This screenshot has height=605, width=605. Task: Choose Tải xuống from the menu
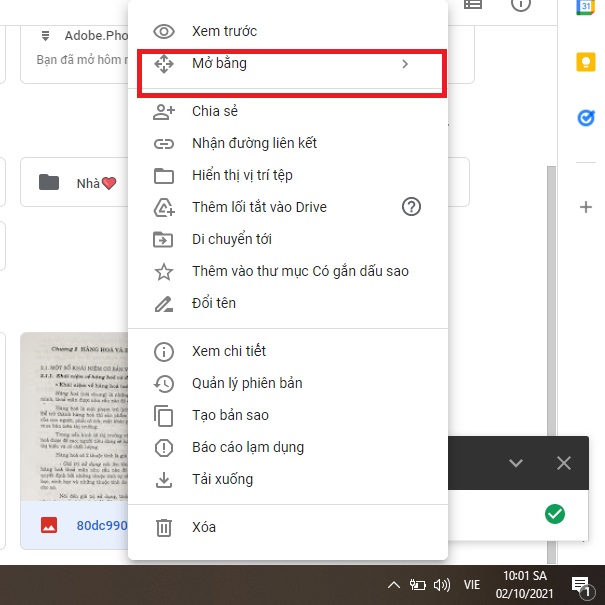pyautogui.click(x=288, y=480)
